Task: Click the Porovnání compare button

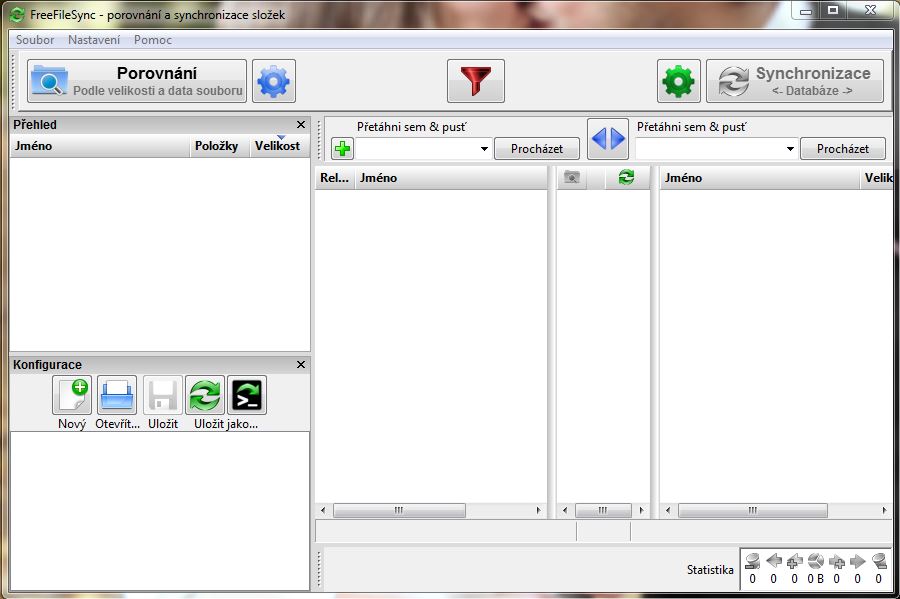Action: tap(137, 81)
